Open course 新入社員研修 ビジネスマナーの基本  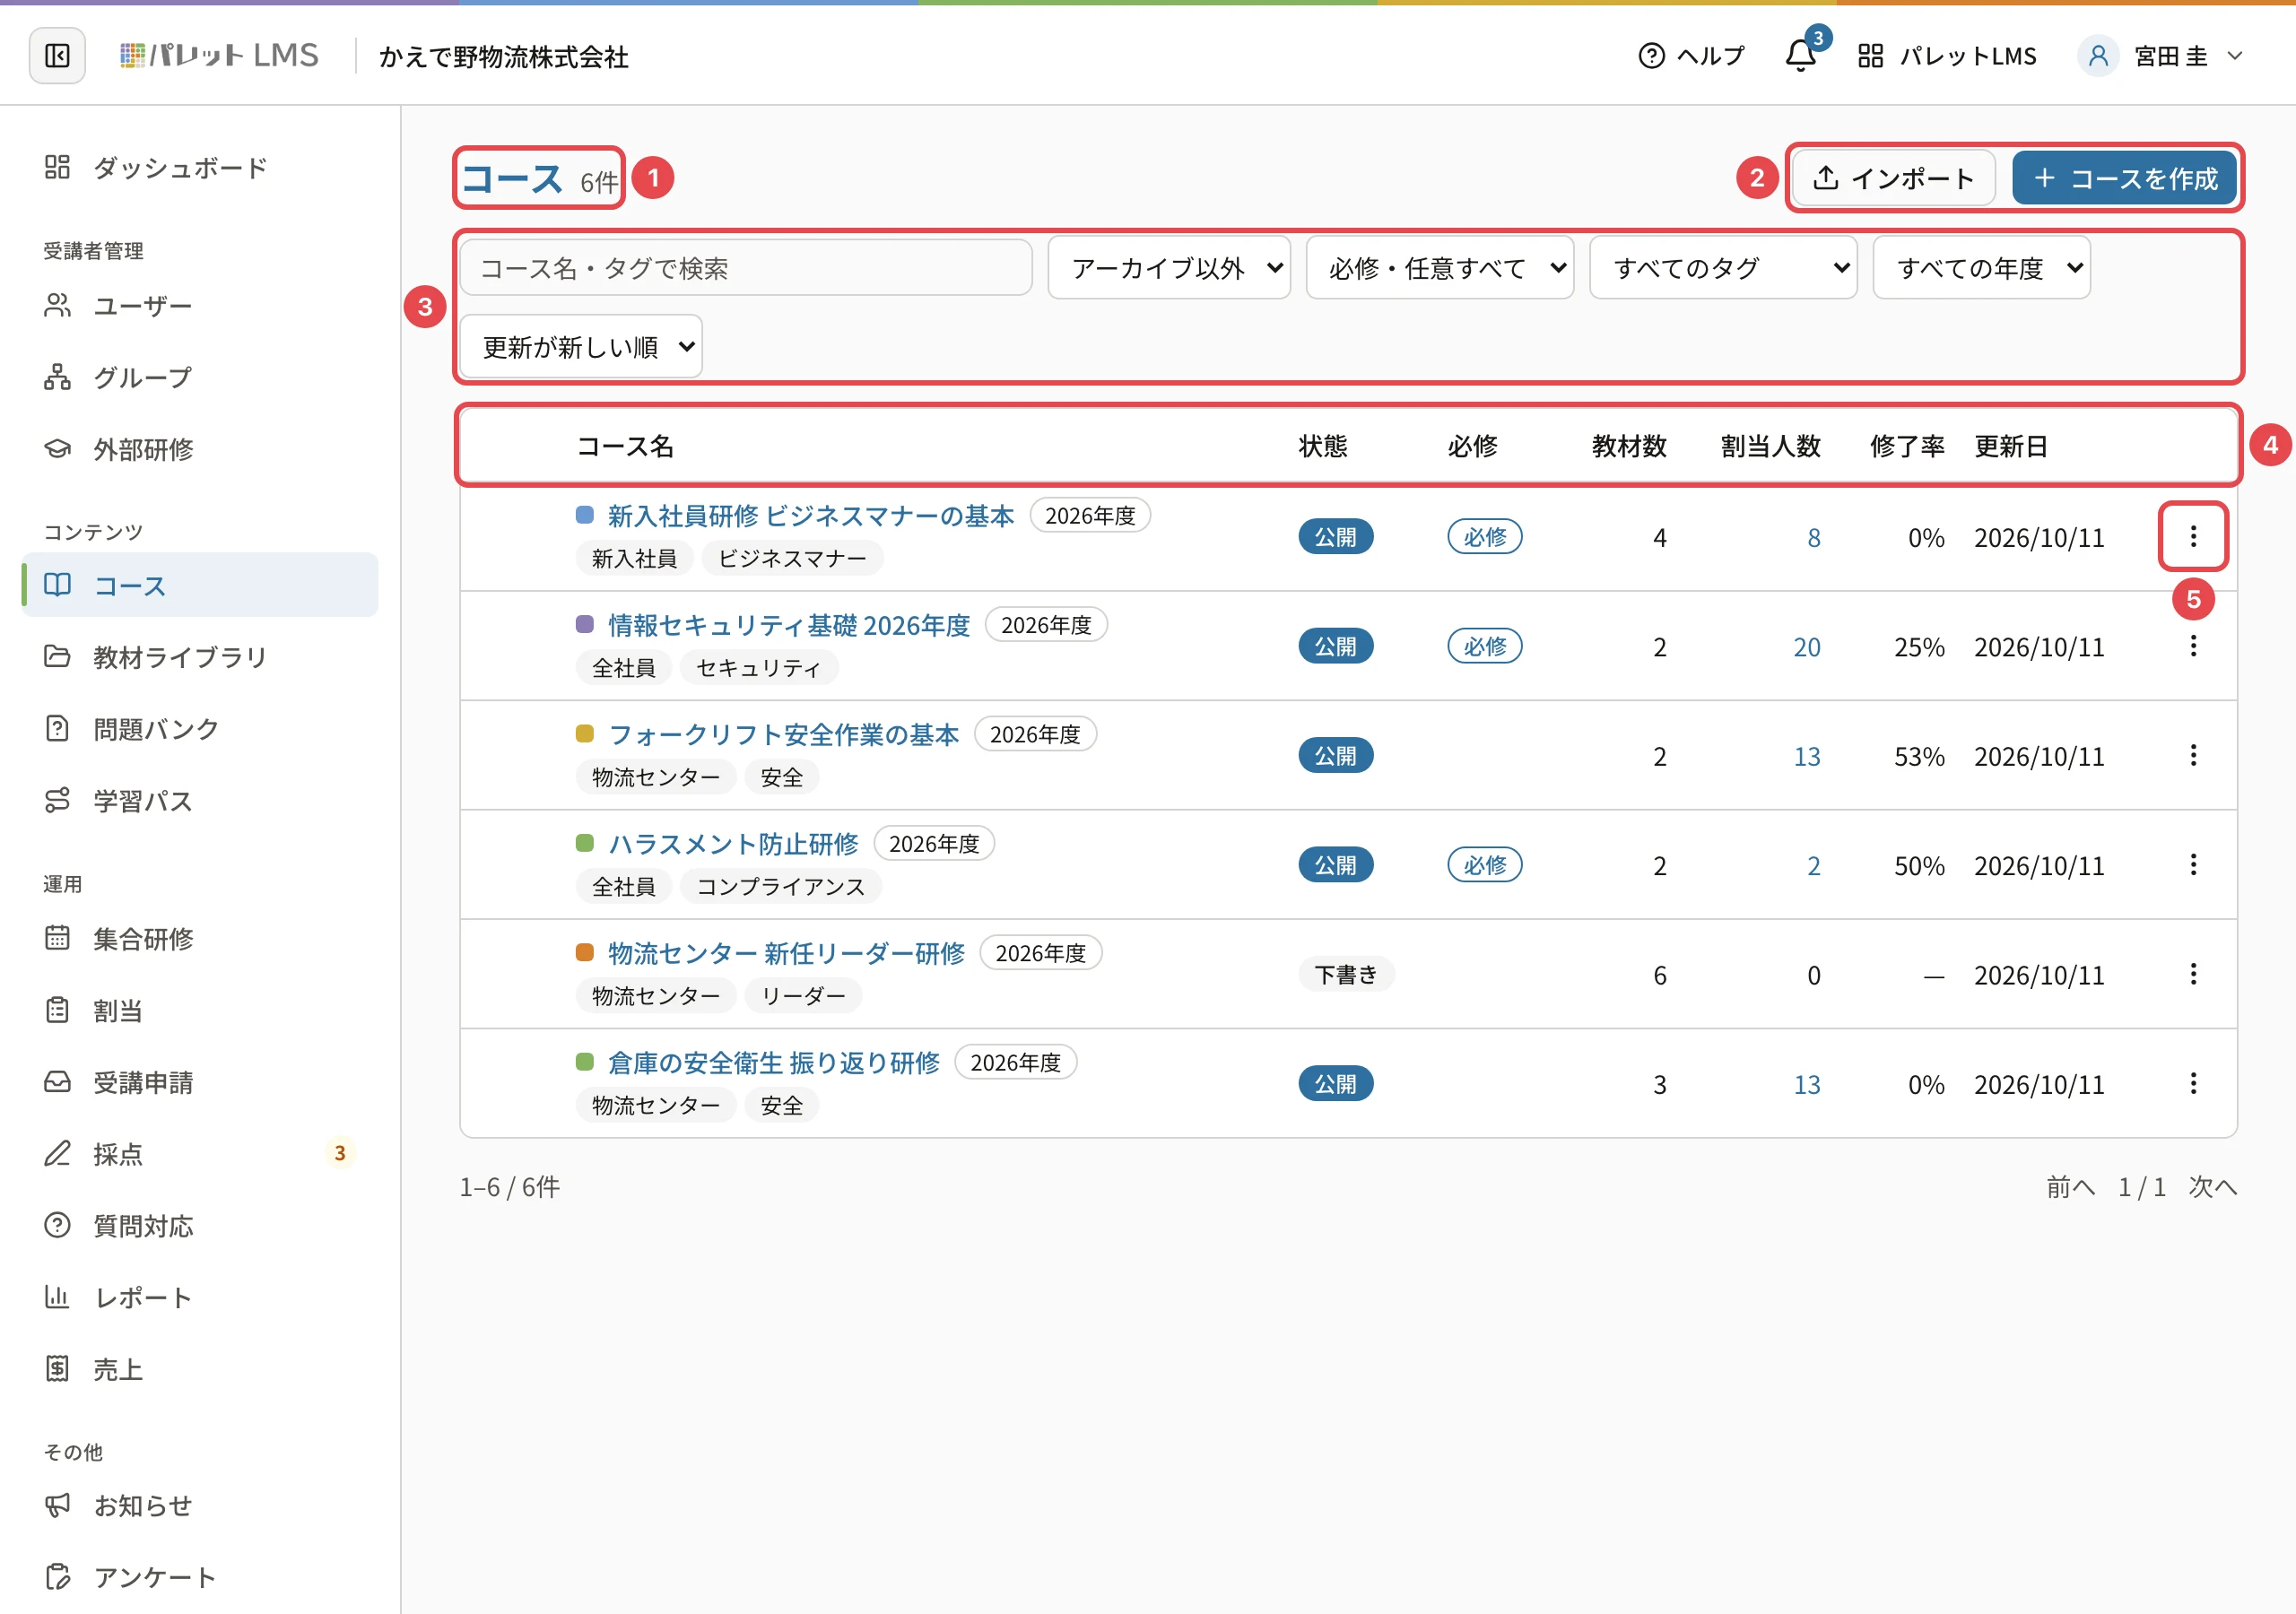coord(811,516)
